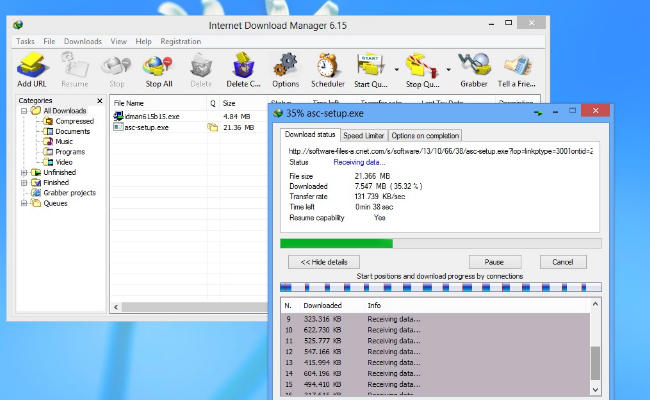
Task: Click the connections progress strip
Action: [441, 287]
